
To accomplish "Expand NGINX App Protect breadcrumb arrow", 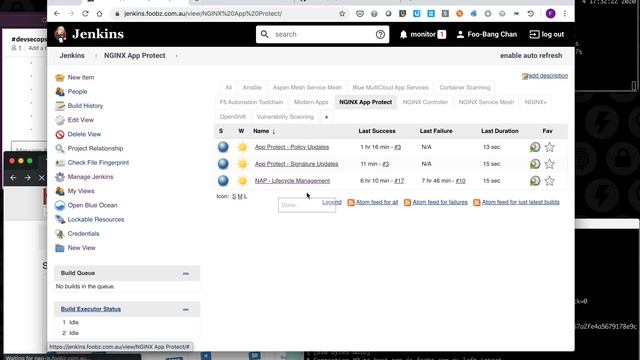I will [177, 56].
